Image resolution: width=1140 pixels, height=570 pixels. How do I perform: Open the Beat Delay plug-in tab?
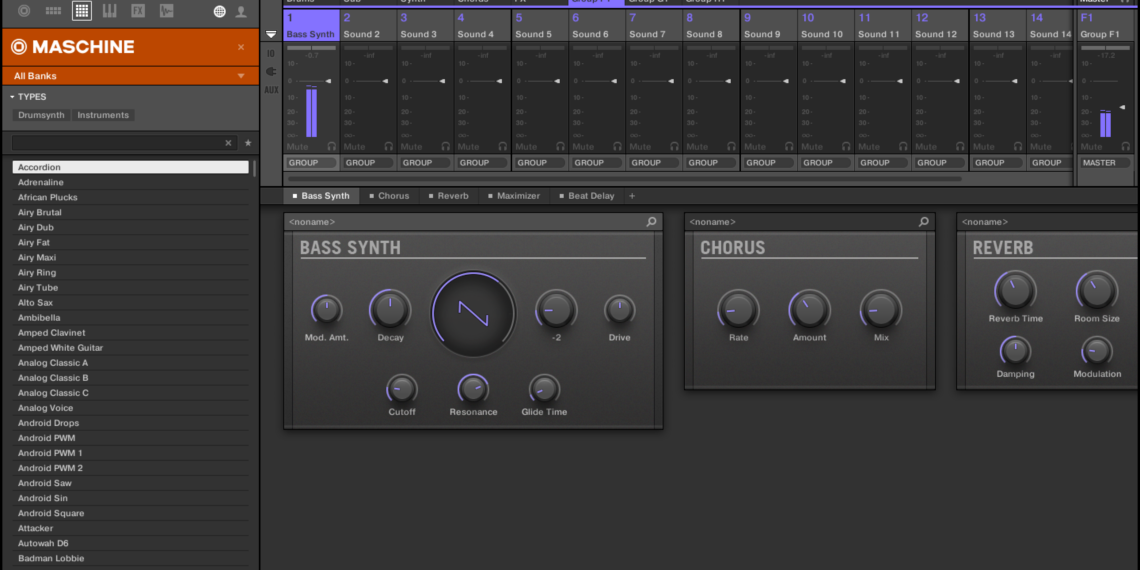tap(590, 196)
